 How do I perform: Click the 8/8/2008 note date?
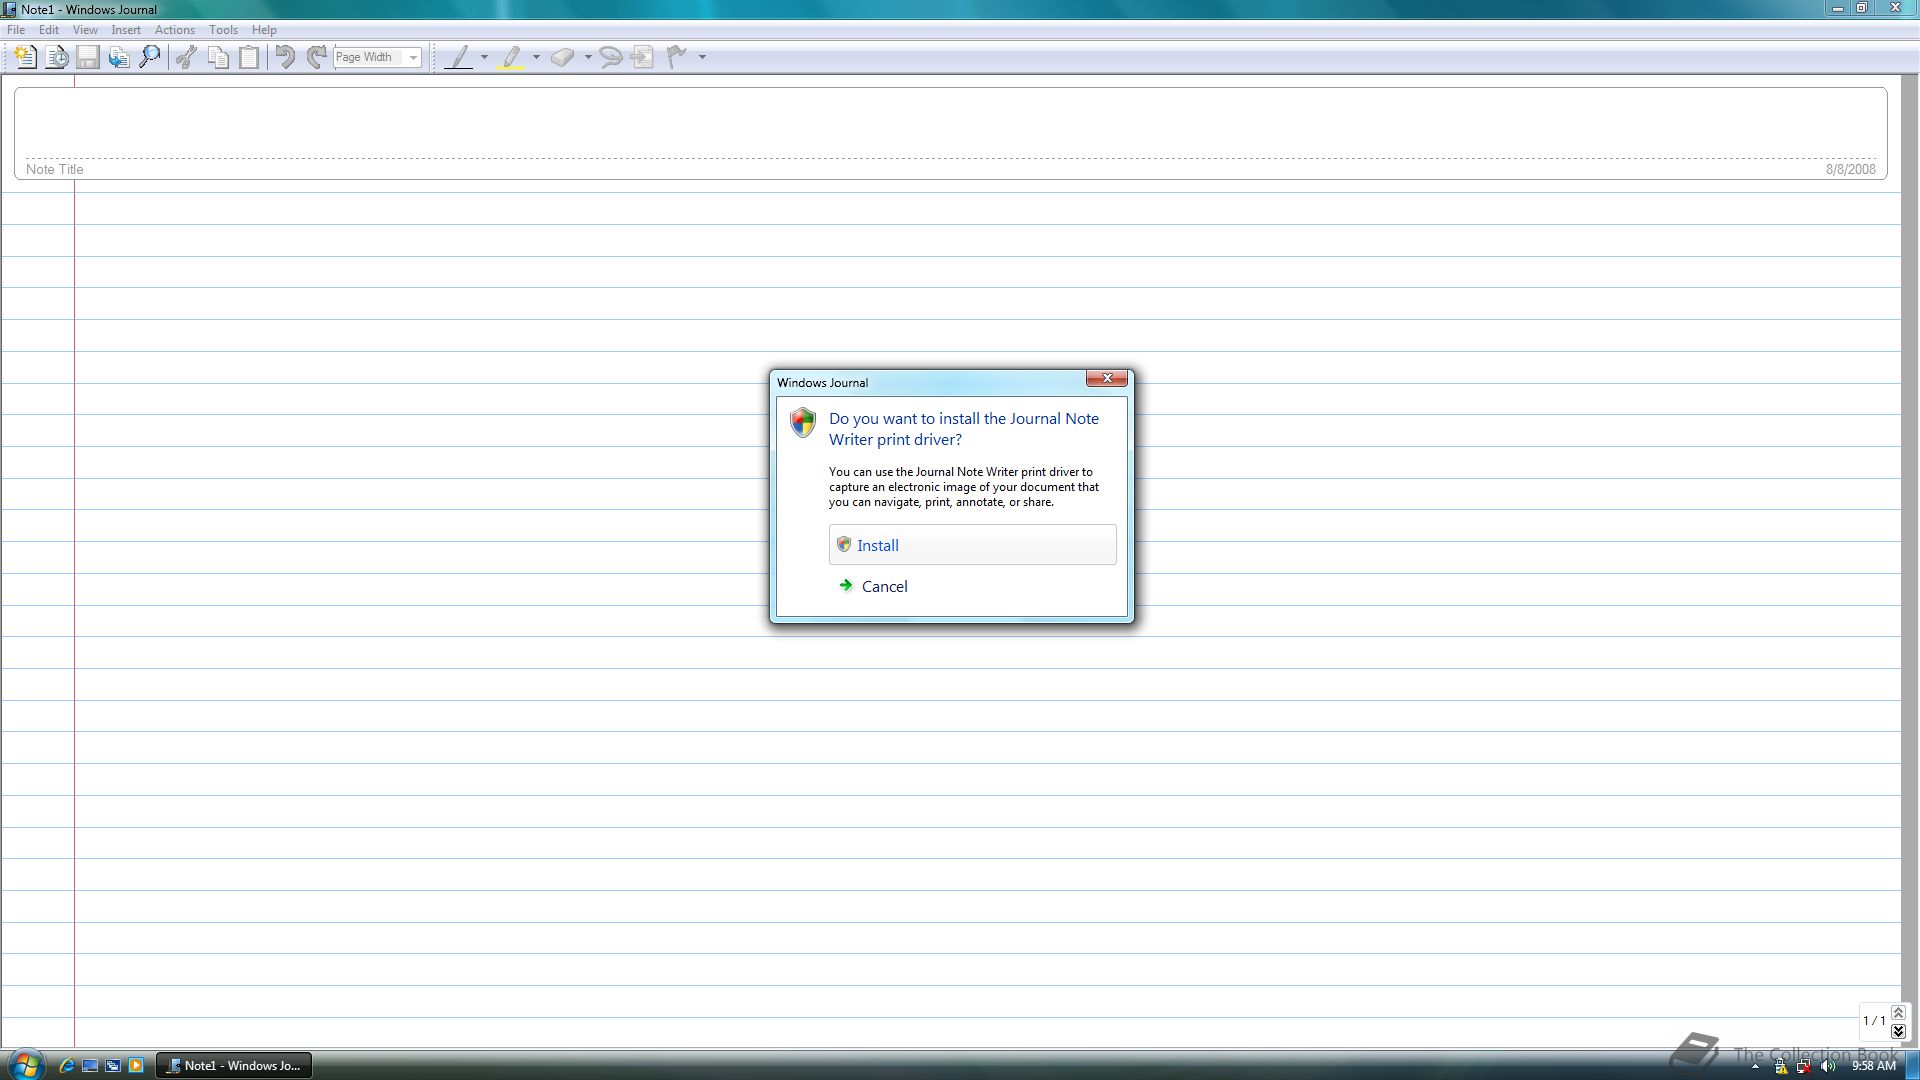tap(1850, 169)
